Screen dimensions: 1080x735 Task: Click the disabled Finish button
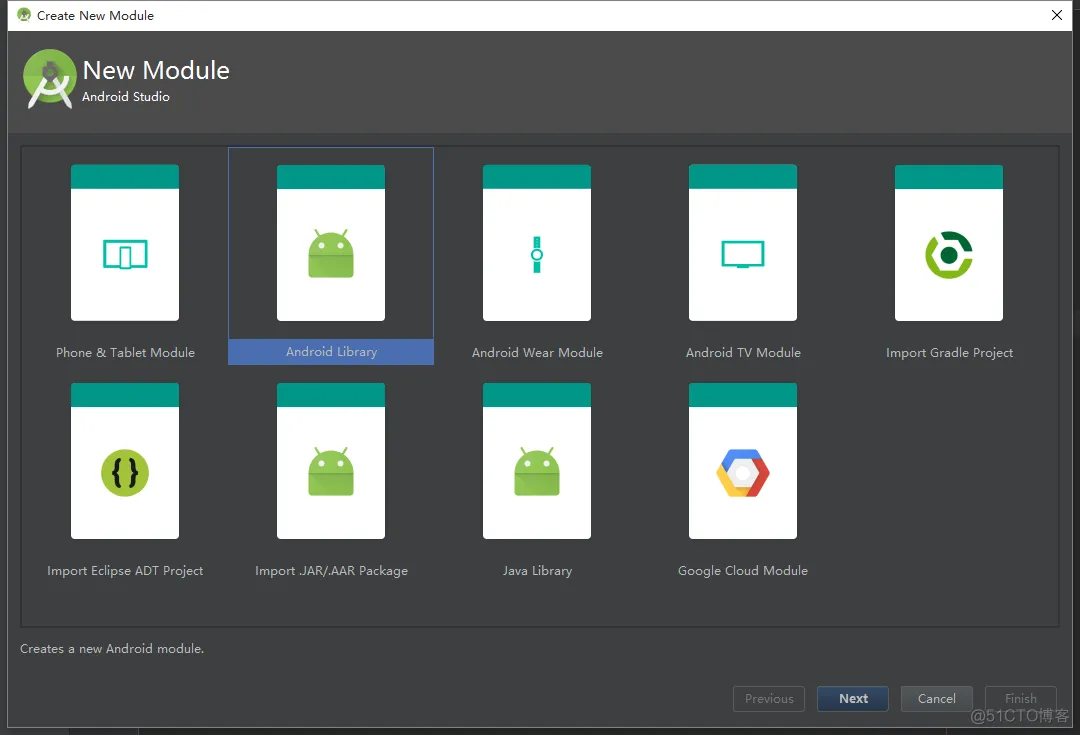click(x=1021, y=698)
